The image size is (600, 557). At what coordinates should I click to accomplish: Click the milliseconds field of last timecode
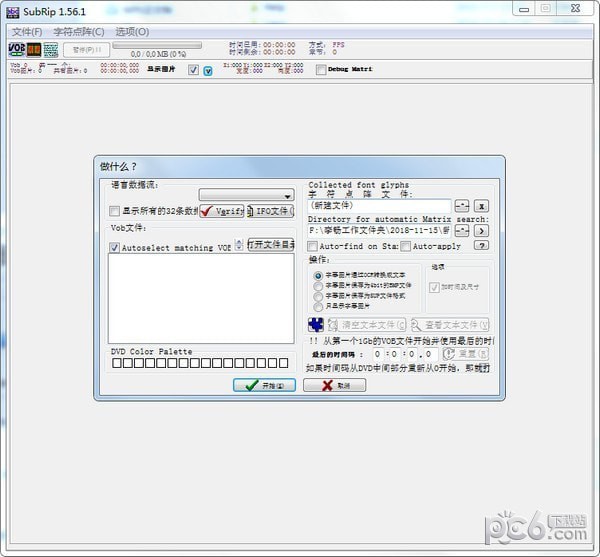click(430, 354)
